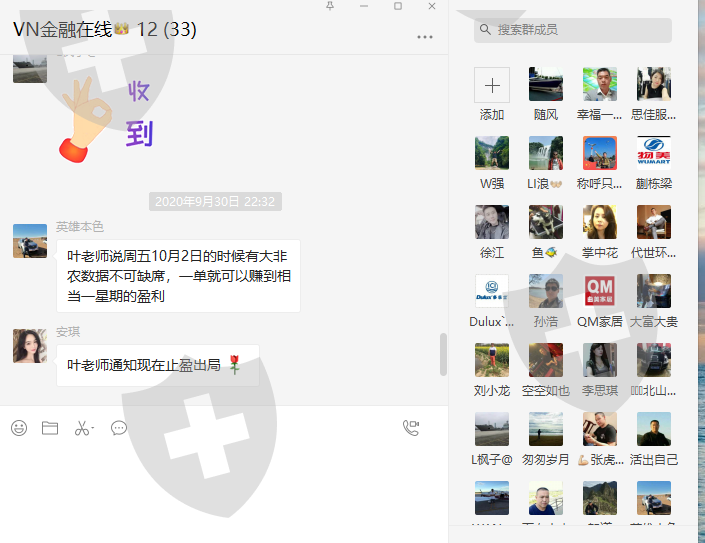Open member 大富大贵 avatar
This screenshot has width=705, height=543.
[x=654, y=291]
